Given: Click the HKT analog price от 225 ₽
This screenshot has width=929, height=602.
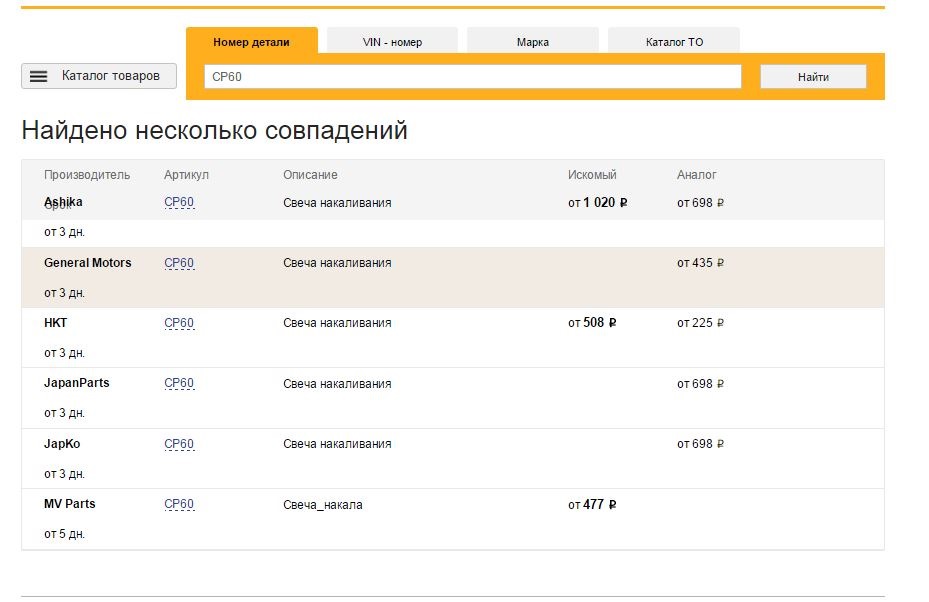Looking at the screenshot, I should click(700, 323).
